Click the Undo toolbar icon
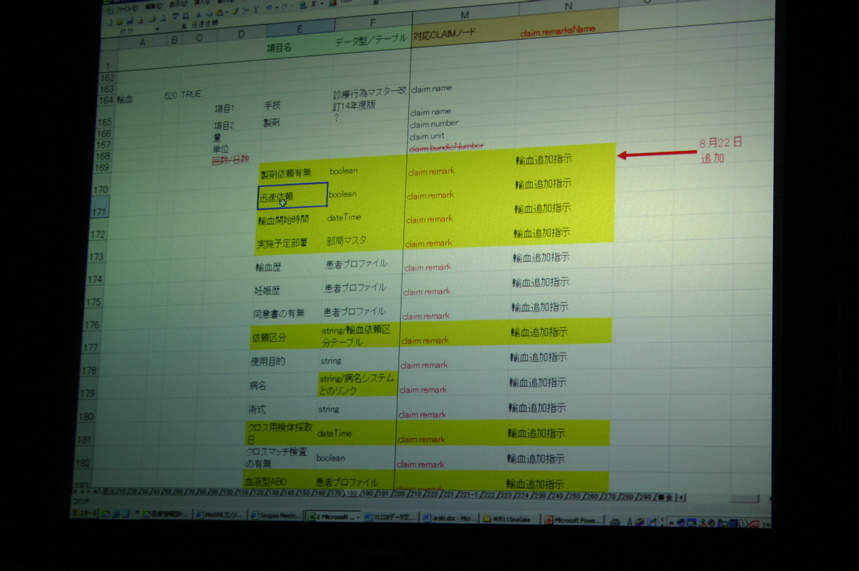Image resolution: width=859 pixels, height=571 pixels. coord(270,8)
